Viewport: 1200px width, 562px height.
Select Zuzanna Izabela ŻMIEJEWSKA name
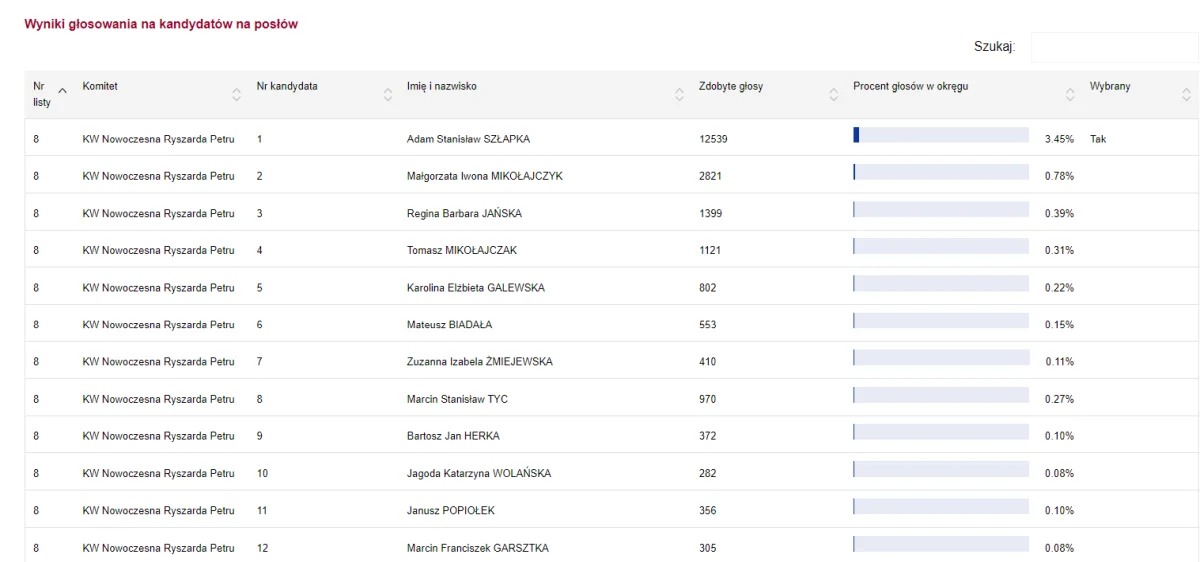coord(479,362)
